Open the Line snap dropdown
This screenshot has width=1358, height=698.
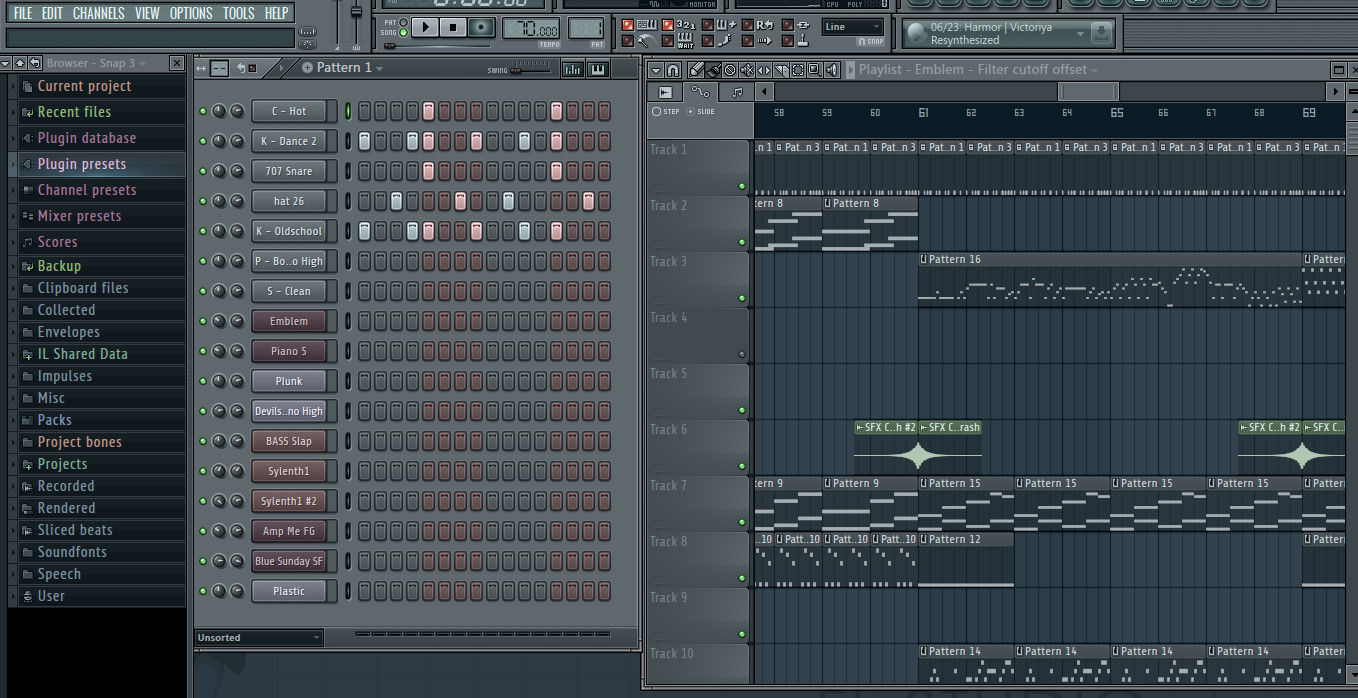pyautogui.click(x=853, y=27)
